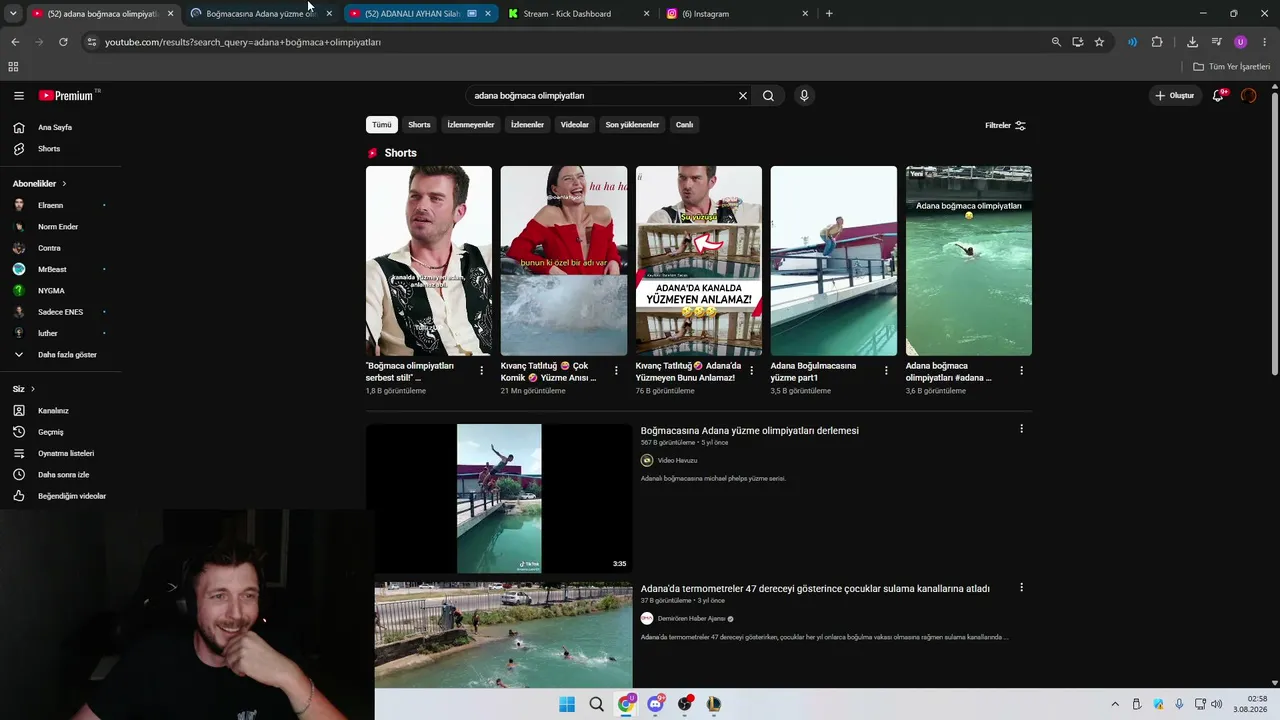The height and width of the screenshot is (720, 1280).
Task: Open Tüm Yer İşaretleri bookmarks folder
Action: [x=1232, y=67]
